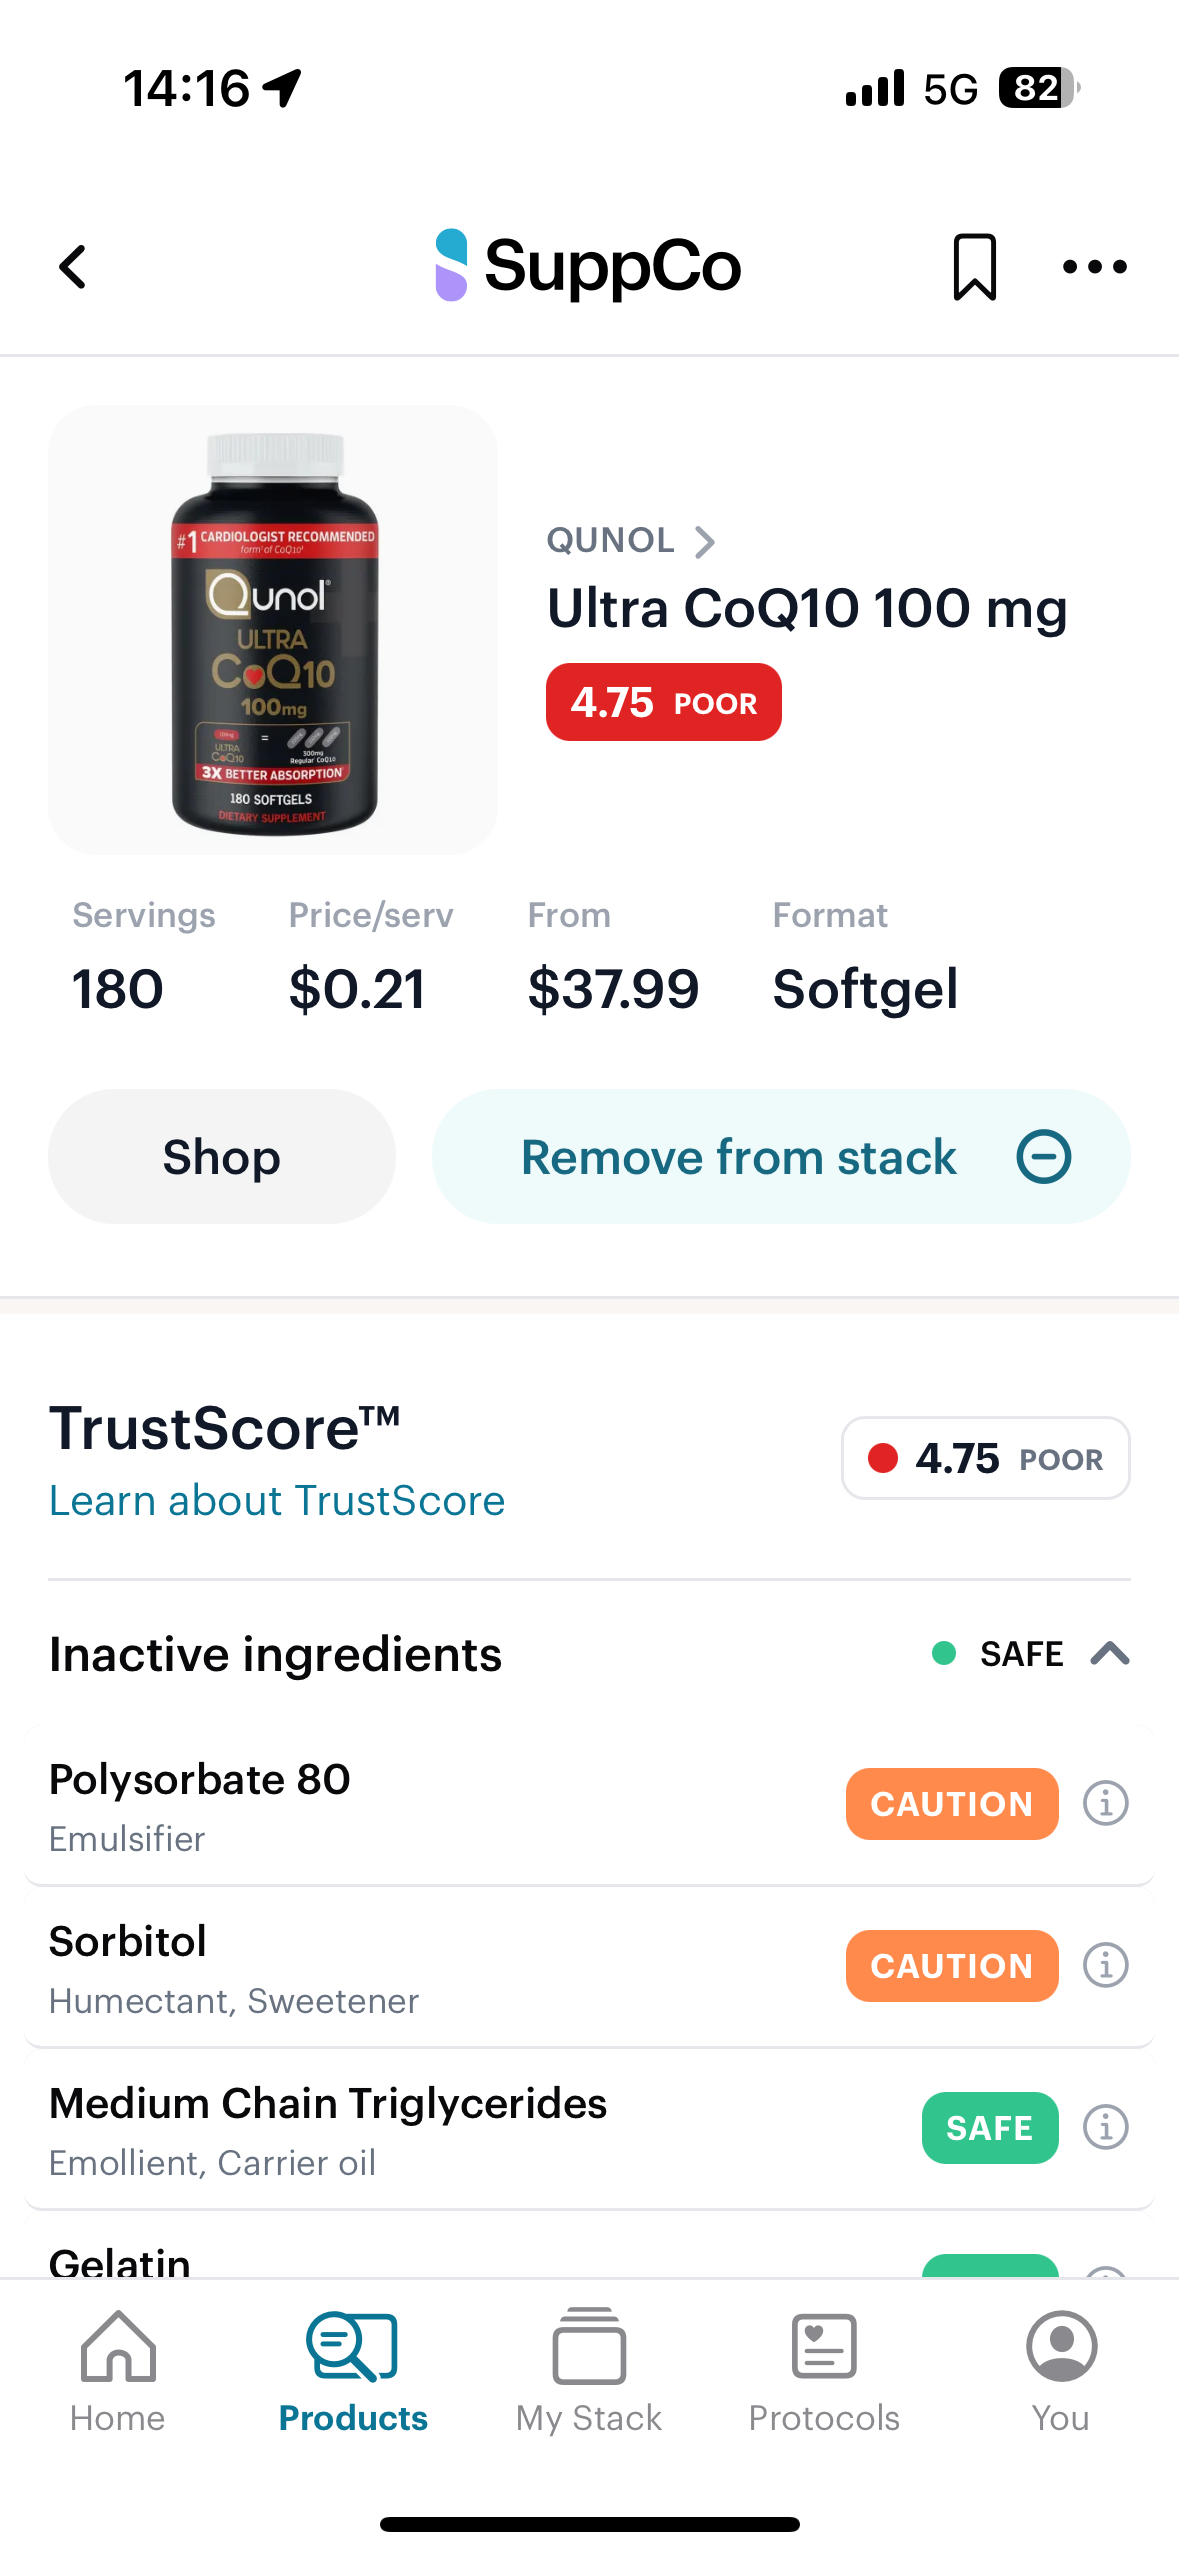1179x2556 pixels.
Task: Remove the product from stack
Action: pyautogui.click(x=781, y=1157)
